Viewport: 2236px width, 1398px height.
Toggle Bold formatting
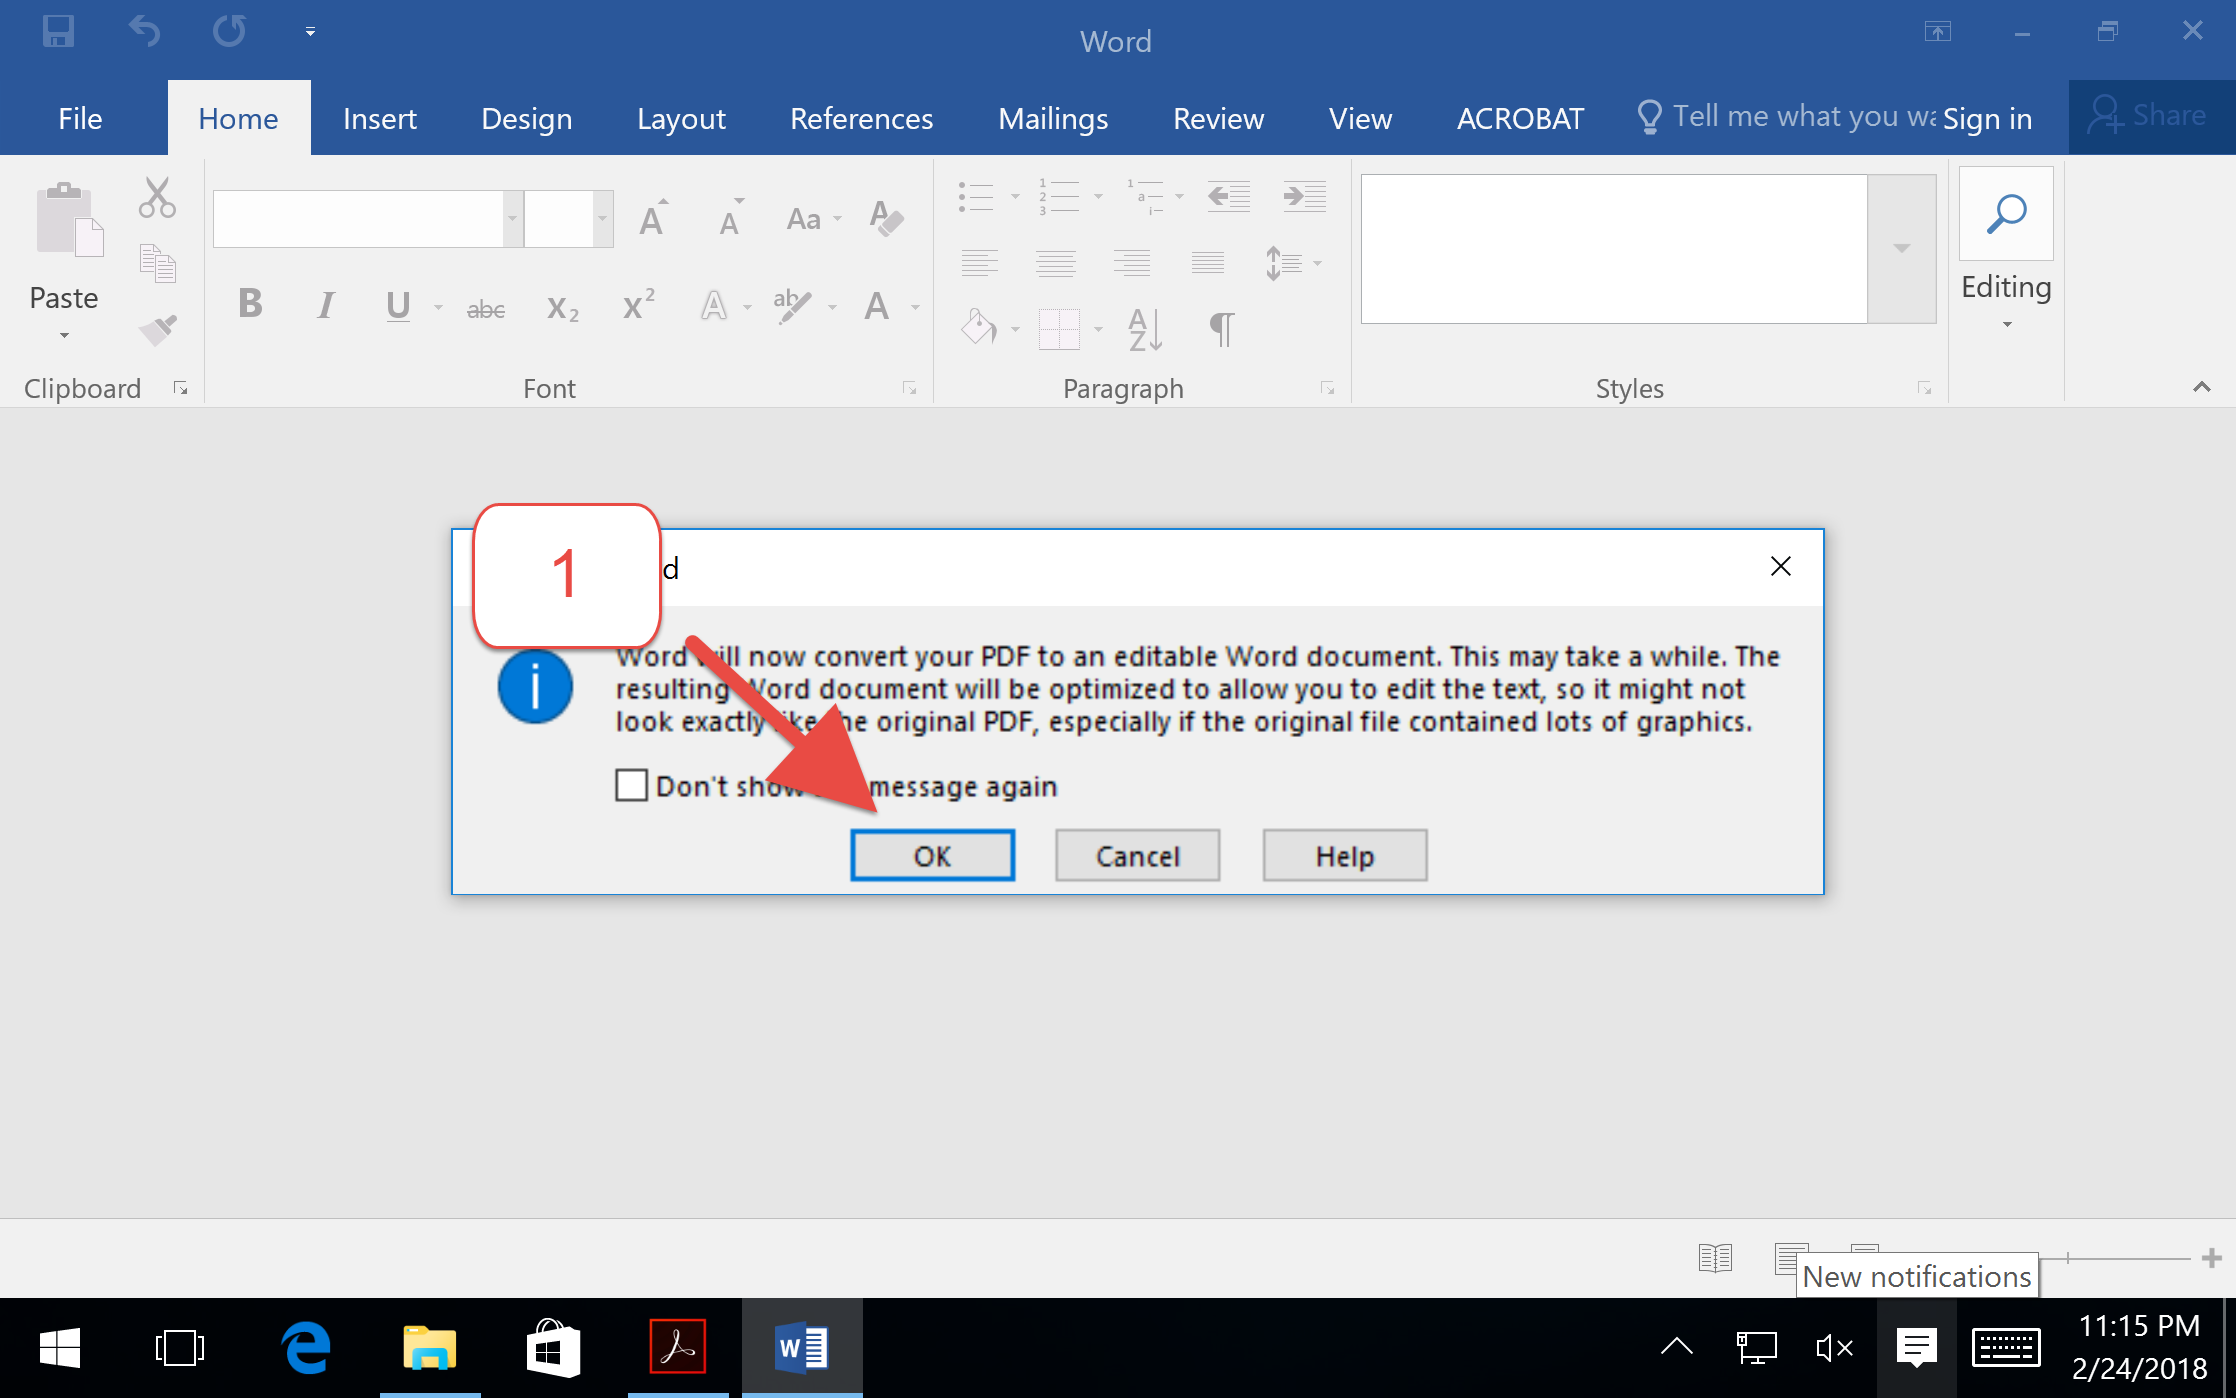(x=250, y=303)
